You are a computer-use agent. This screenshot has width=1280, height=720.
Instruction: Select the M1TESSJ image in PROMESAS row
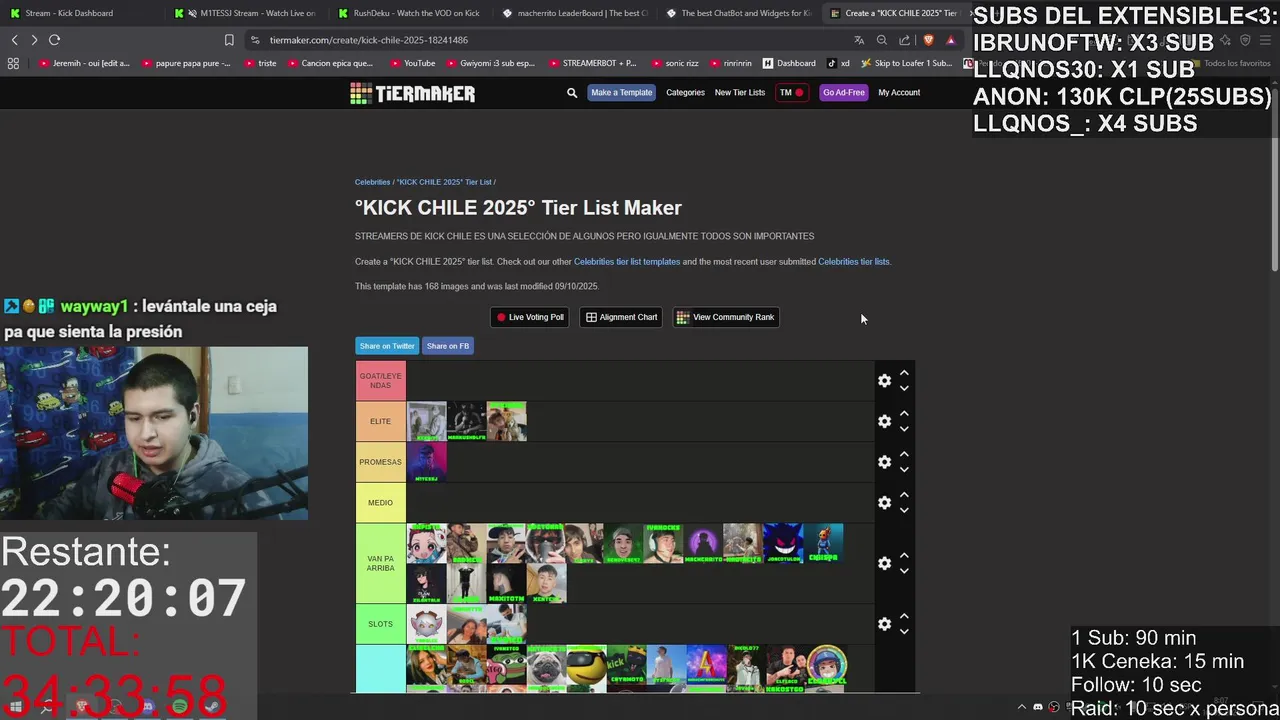[426, 462]
